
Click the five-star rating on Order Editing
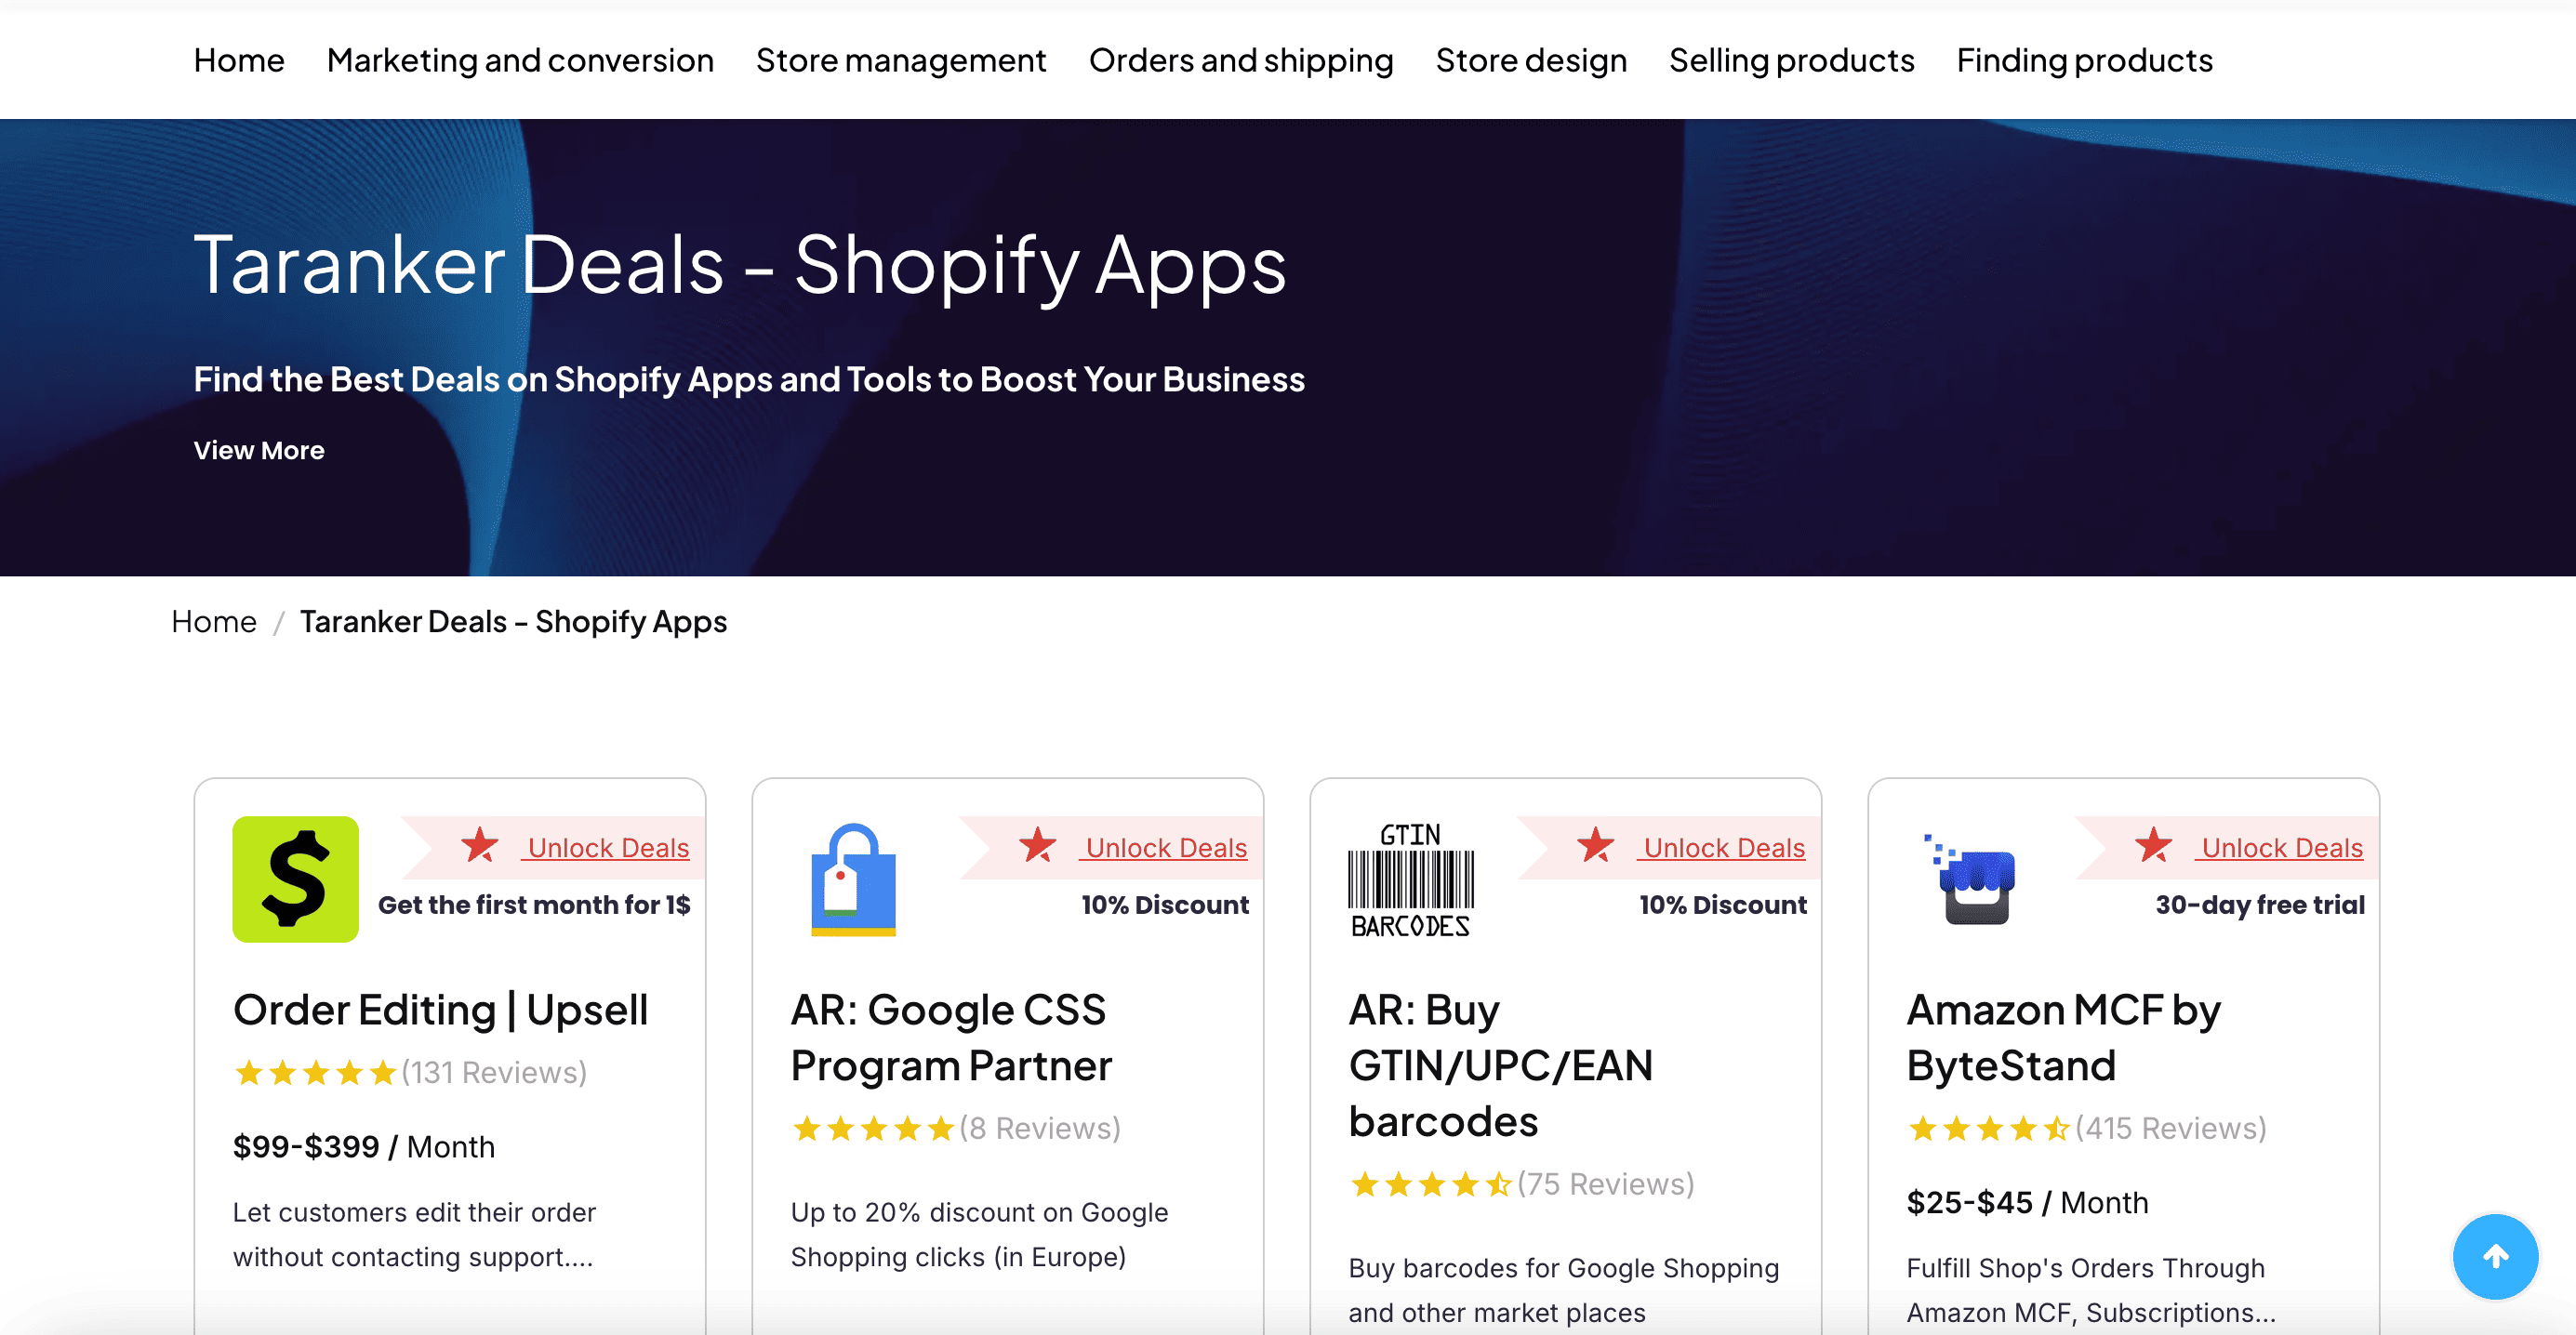click(315, 1073)
